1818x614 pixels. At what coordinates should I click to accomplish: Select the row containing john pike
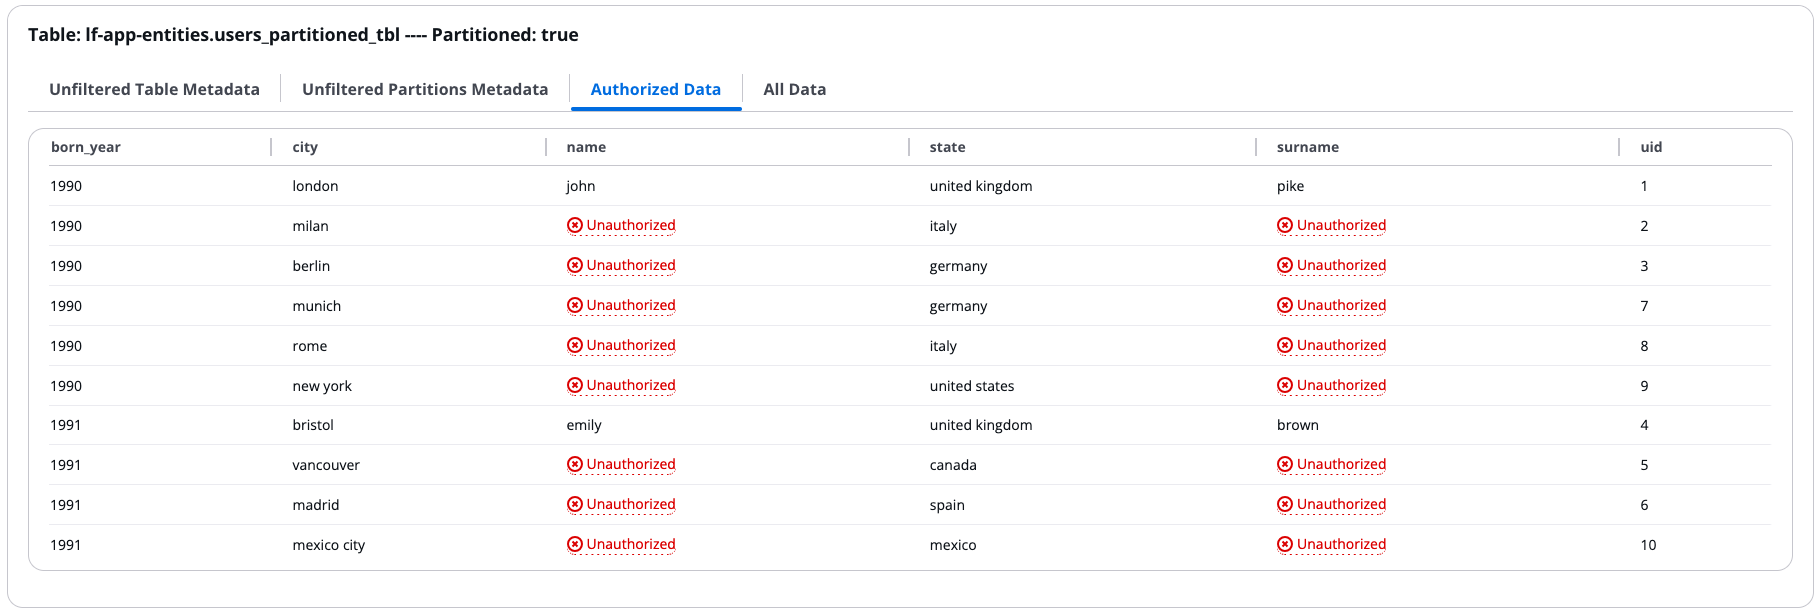coord(900,186)
